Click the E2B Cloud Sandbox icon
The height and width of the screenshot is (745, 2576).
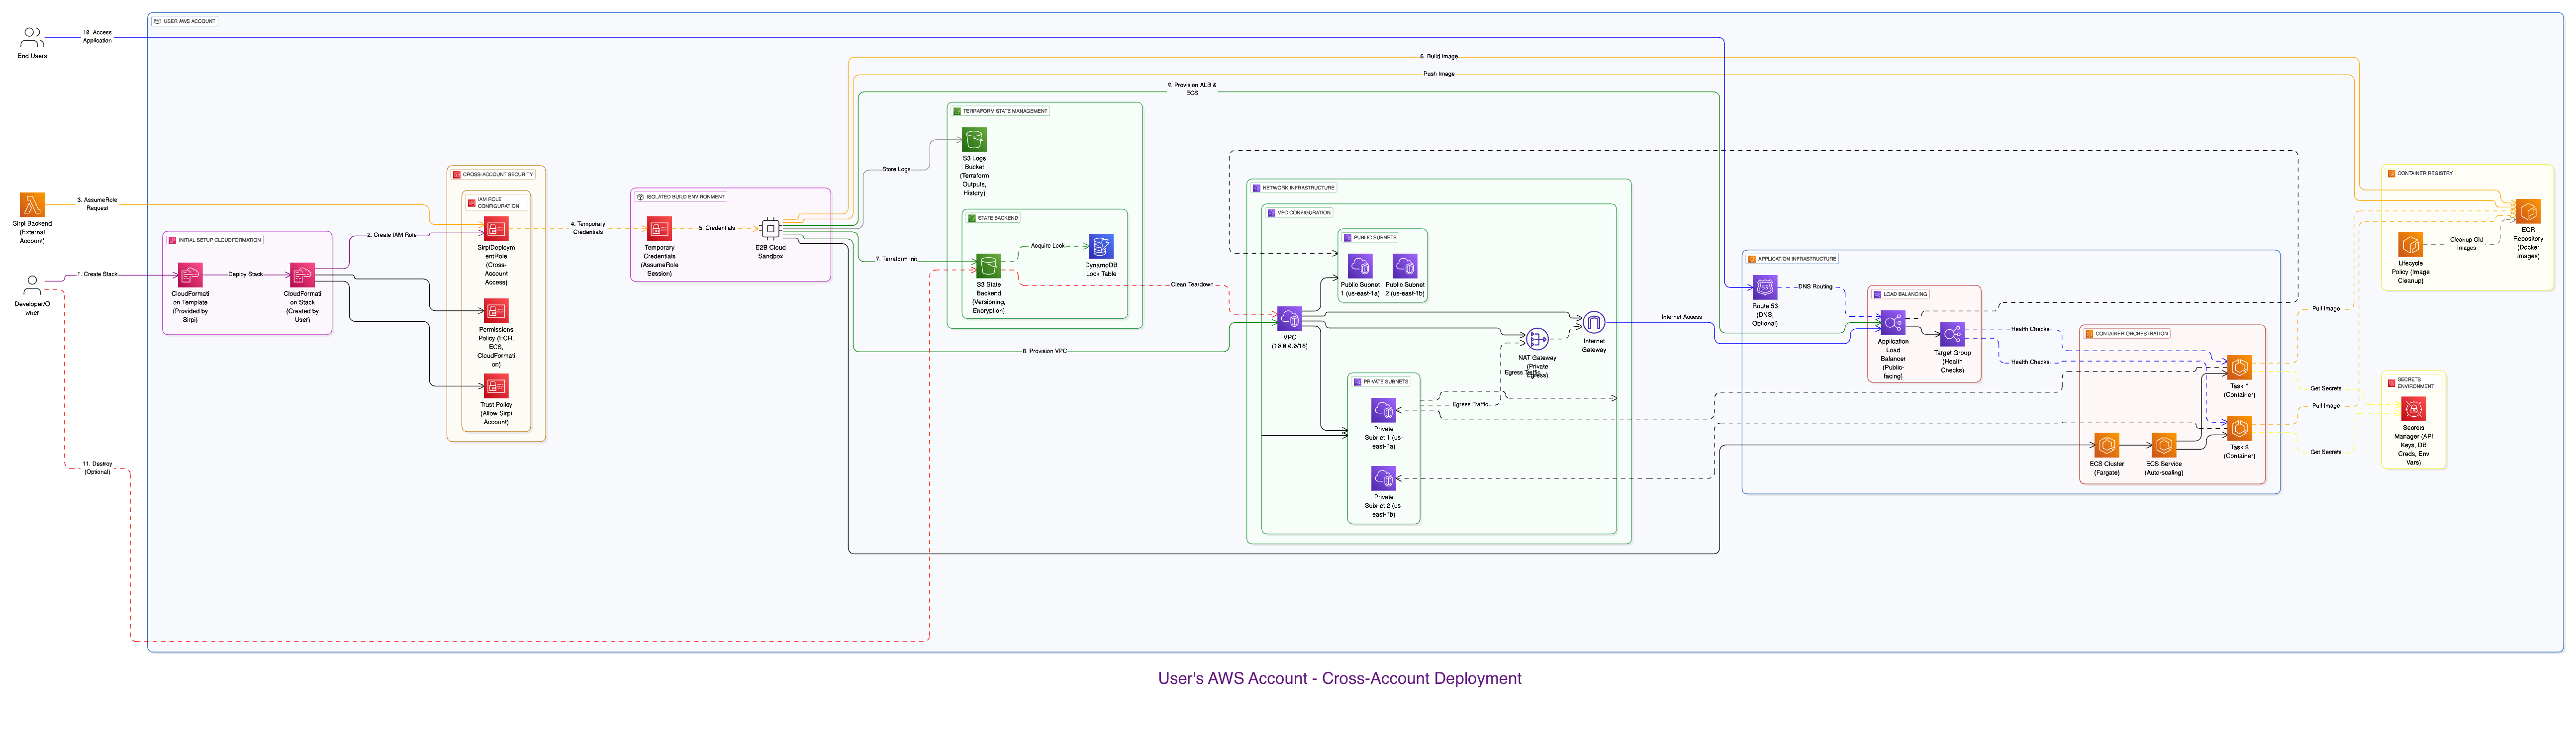pos(770,229)
